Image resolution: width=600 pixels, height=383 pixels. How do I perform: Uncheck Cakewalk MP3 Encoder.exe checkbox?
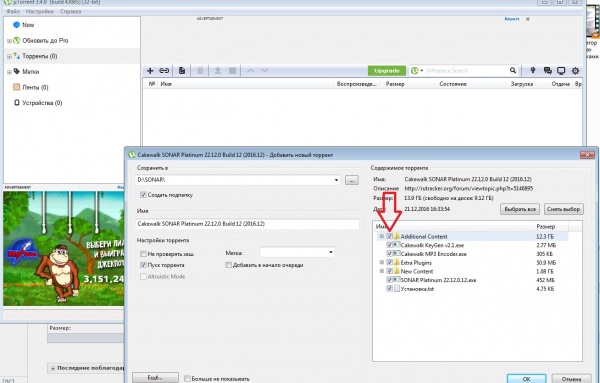click(x=389, y=254)
